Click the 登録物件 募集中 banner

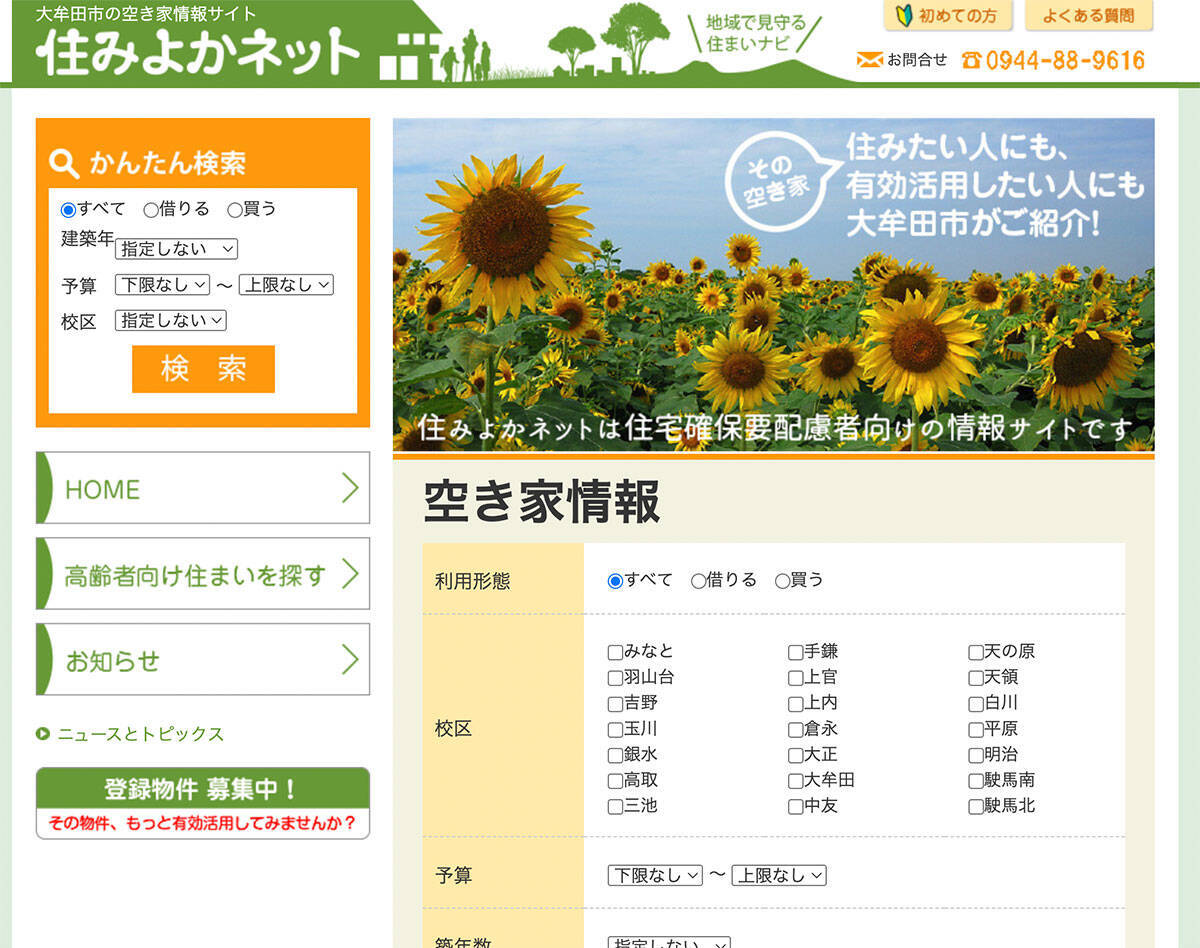click(x=202, y=803)
